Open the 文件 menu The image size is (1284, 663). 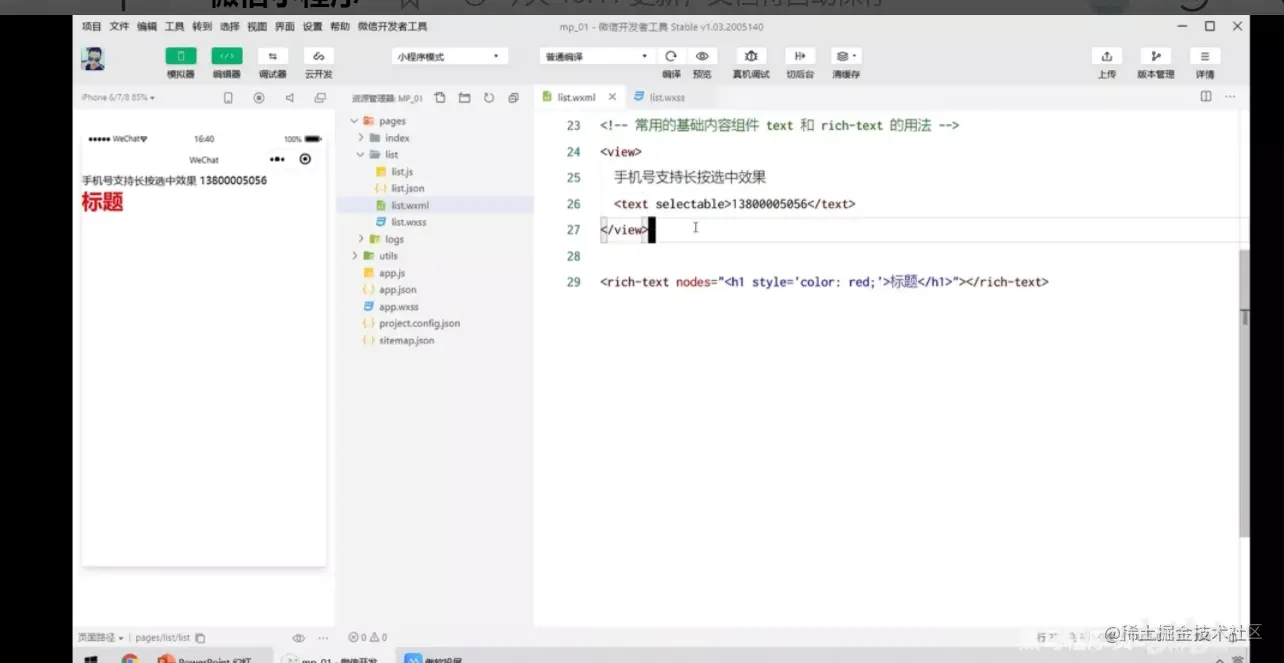pos(119,27)
